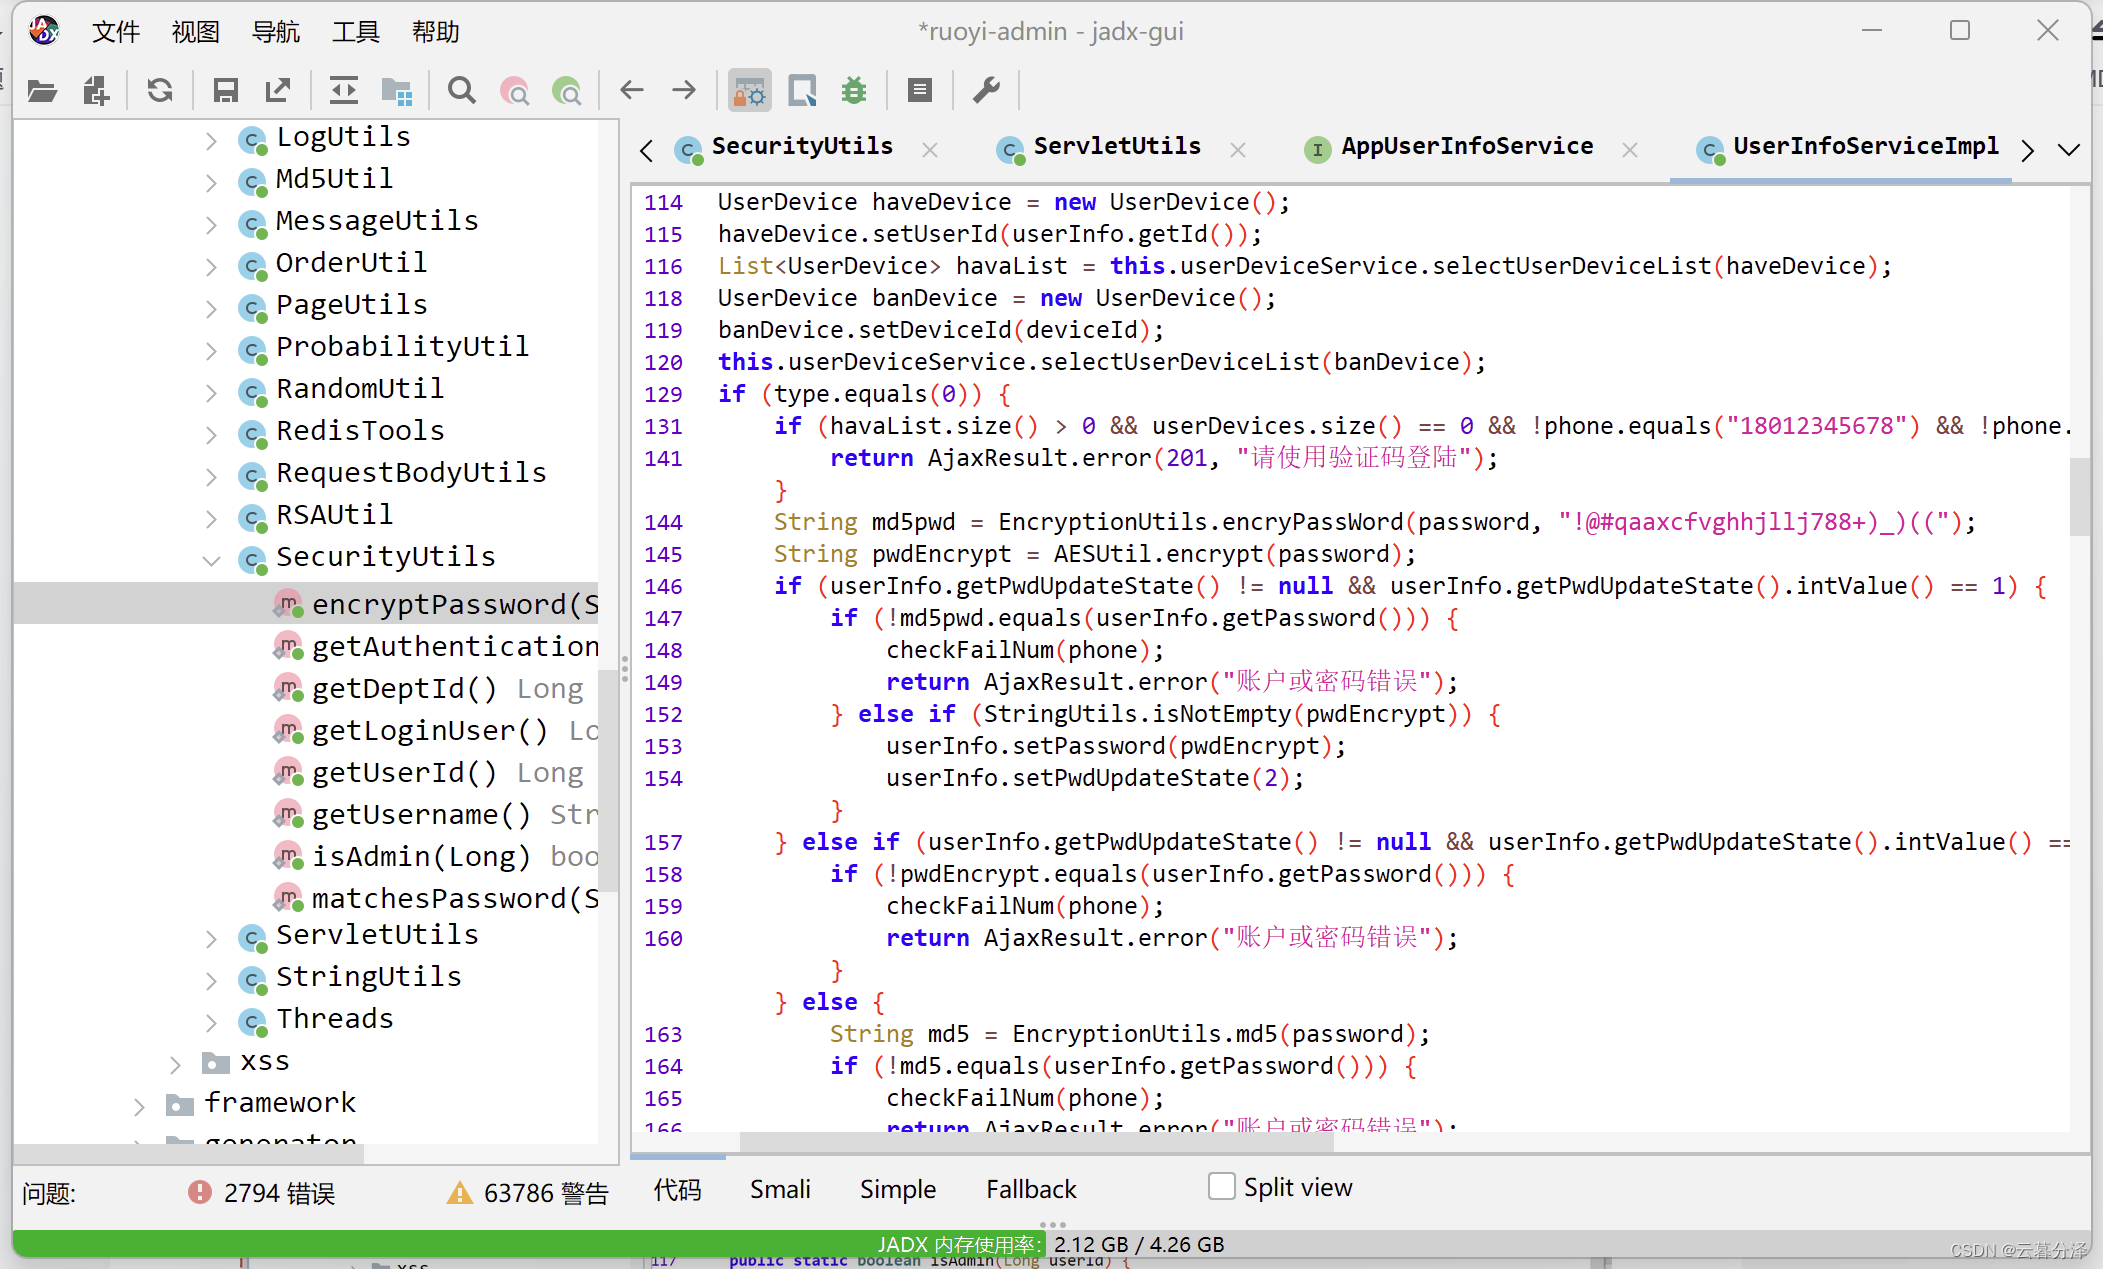This screenshot has width=2103, height=1269.
Task: Click the Save project disk icon
Action: point(225,91)
